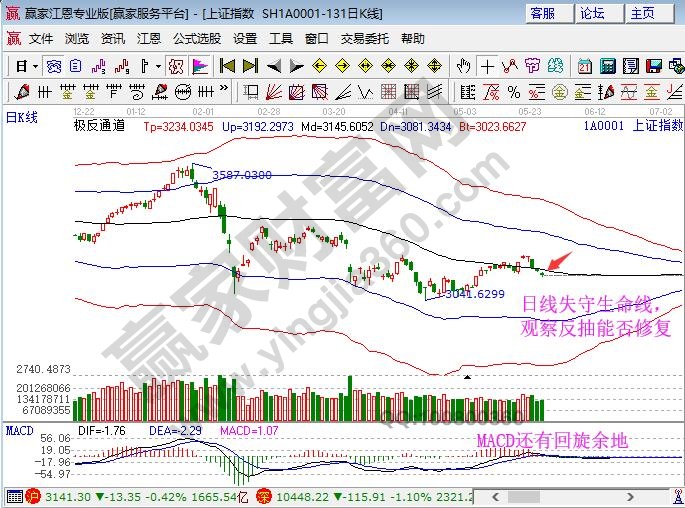
Task: Click the 论坛 button in title bar
Action: pos(592,13)
